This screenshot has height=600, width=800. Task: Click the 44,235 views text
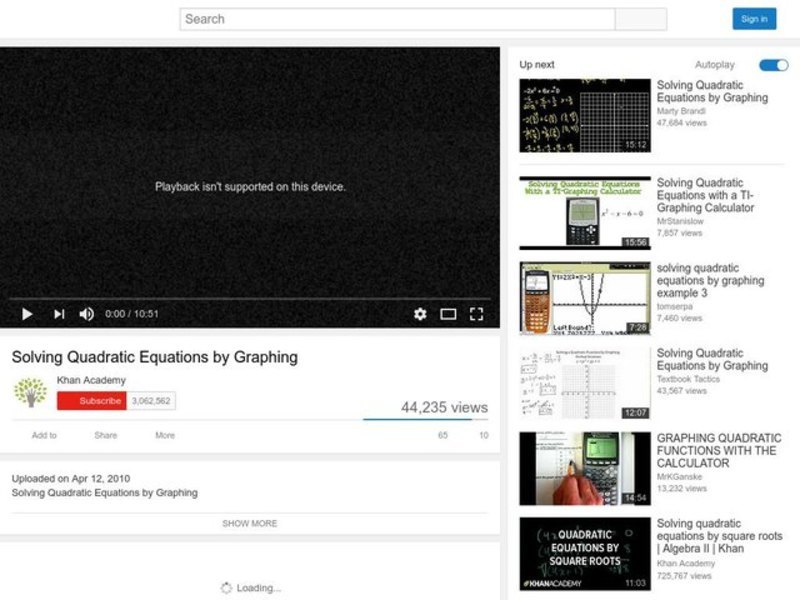(444, 407)
